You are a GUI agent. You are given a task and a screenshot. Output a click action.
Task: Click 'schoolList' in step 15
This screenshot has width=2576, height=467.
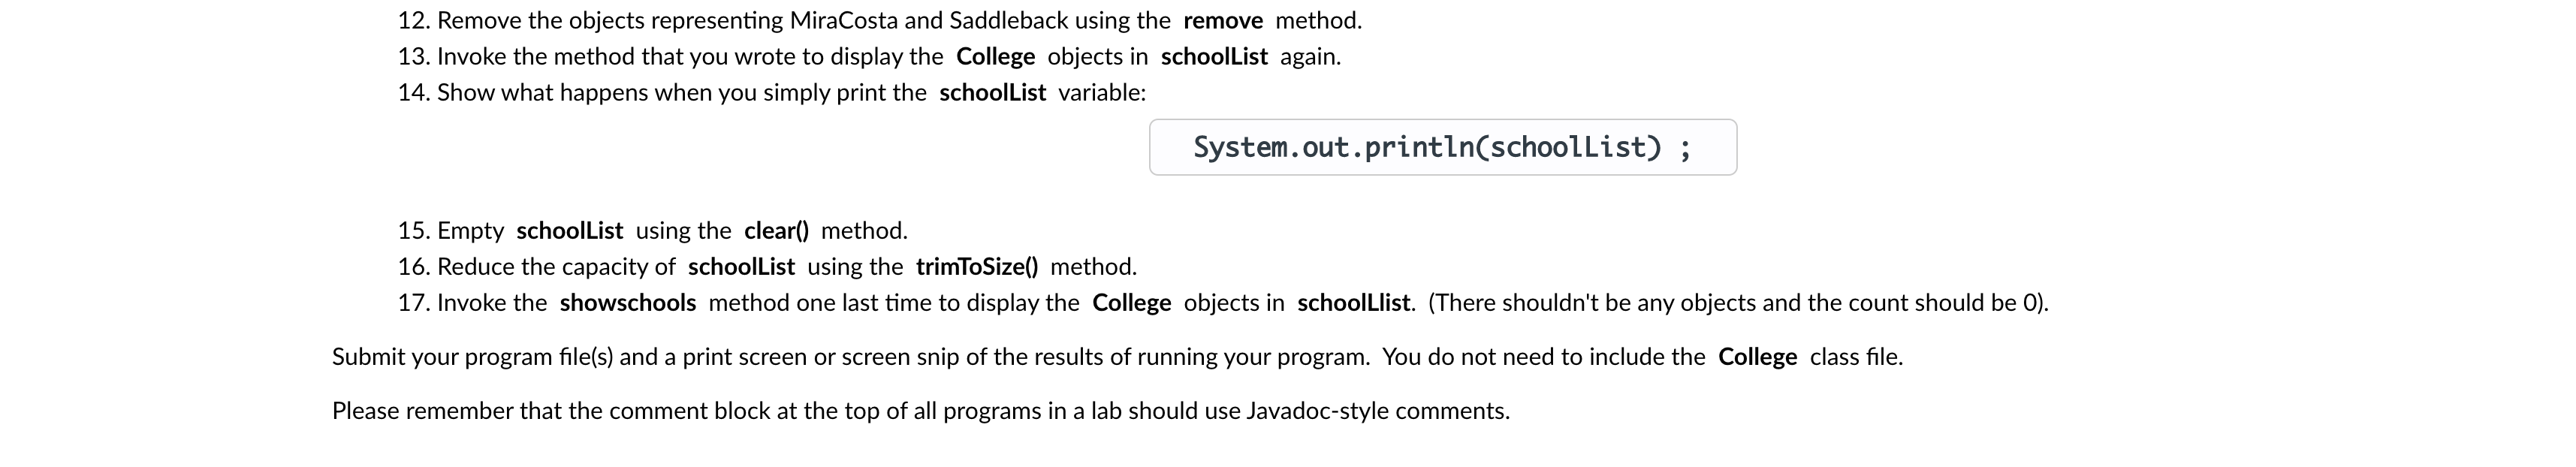tap(569, 231)
